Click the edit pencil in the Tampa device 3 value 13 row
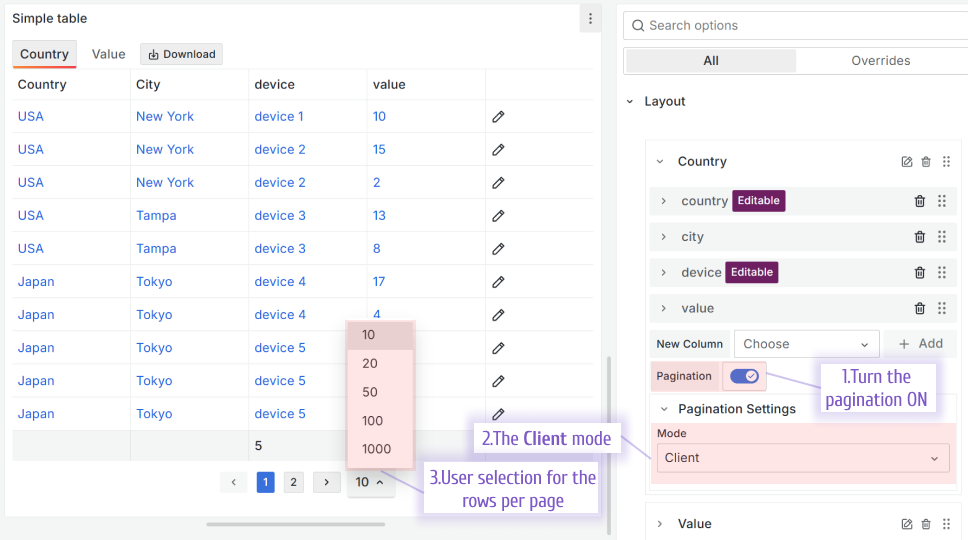Image resolution: width=968 pixels, height=540 pixels. [498, 216]
